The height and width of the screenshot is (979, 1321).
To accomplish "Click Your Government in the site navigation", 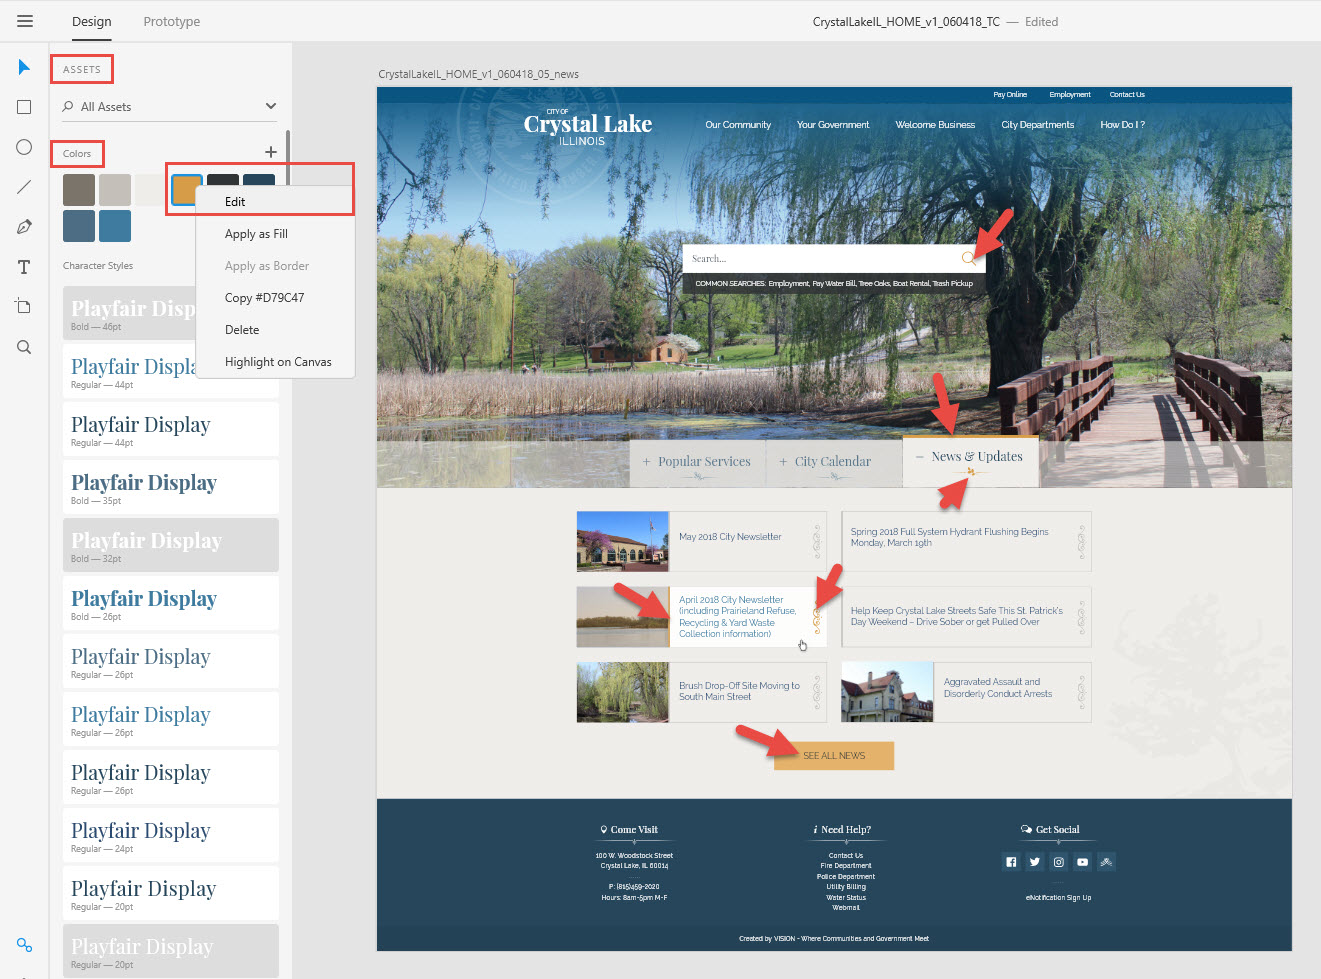I will 833,125.
